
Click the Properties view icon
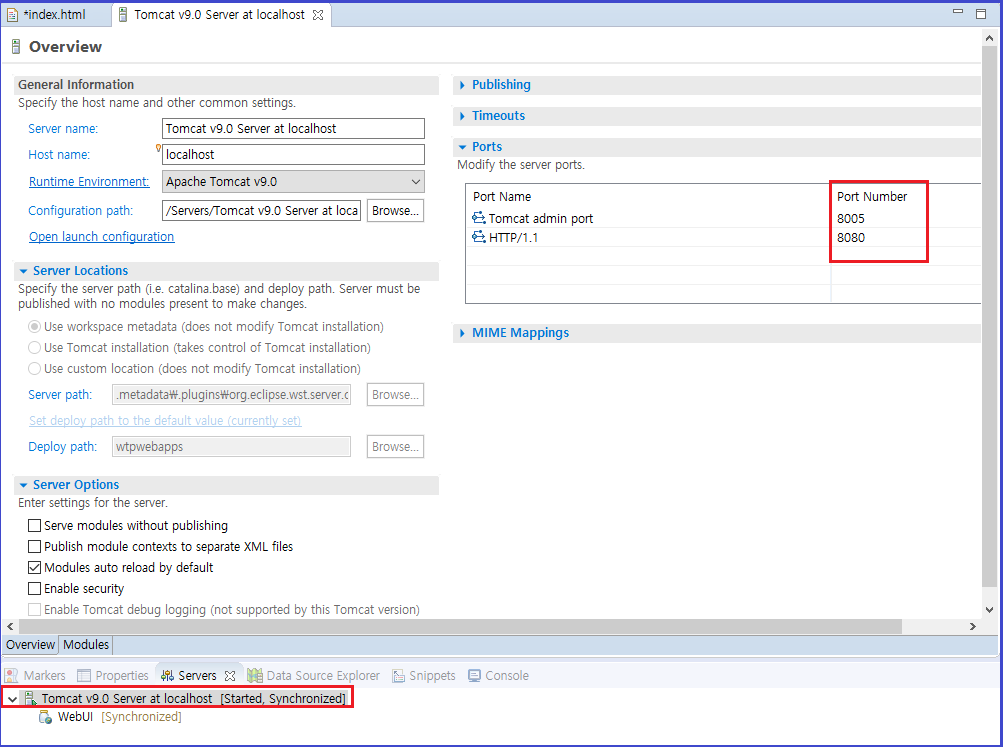click(x=84, y=675)
